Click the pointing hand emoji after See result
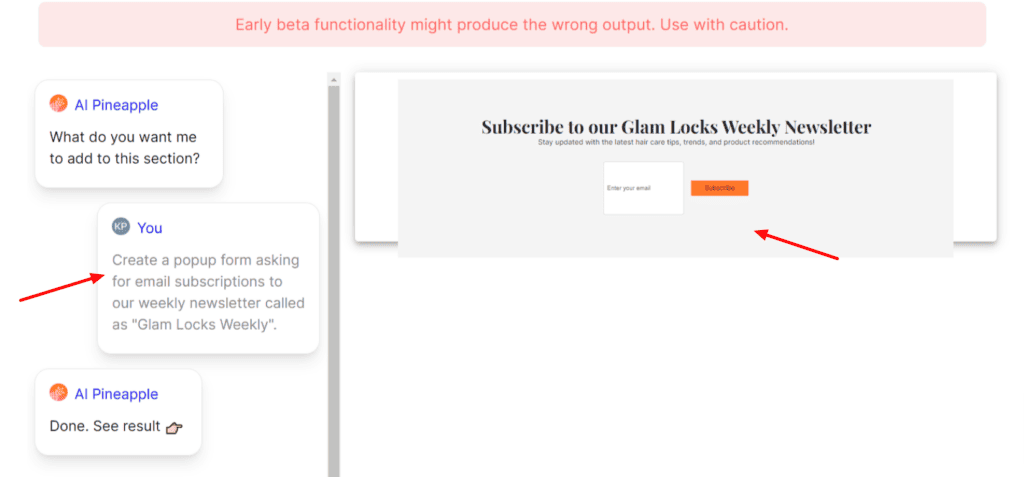Image resolution: width=1024 pixels, height=477 pixels. pyautogui.click(x=175, y=427)
